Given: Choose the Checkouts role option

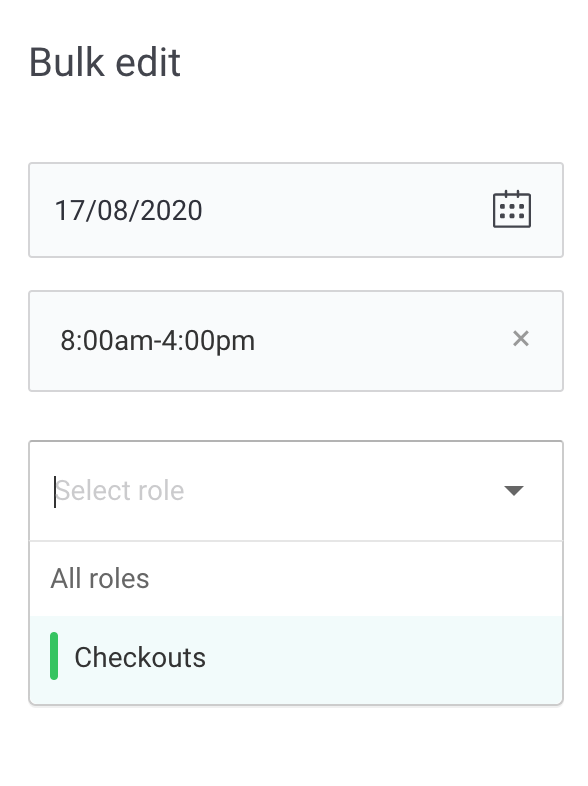Looking at the screenshot, I should [296, 657].
